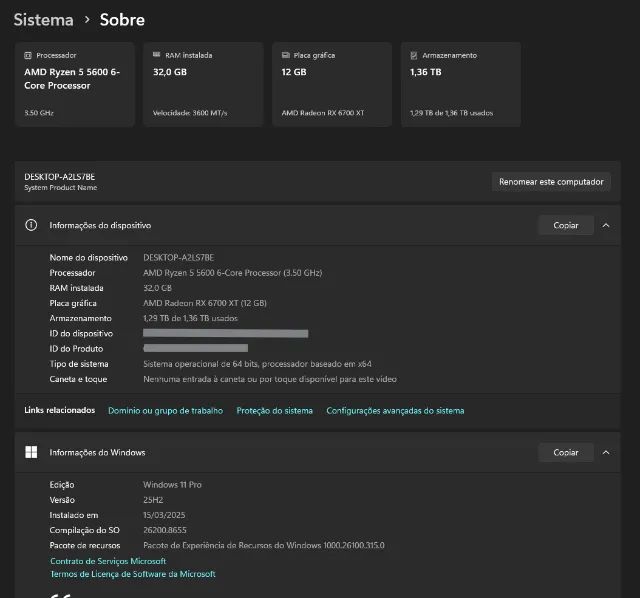Click Sistema operacional de 64 bits value
The image size is (640, 598).
pos(258,364)
